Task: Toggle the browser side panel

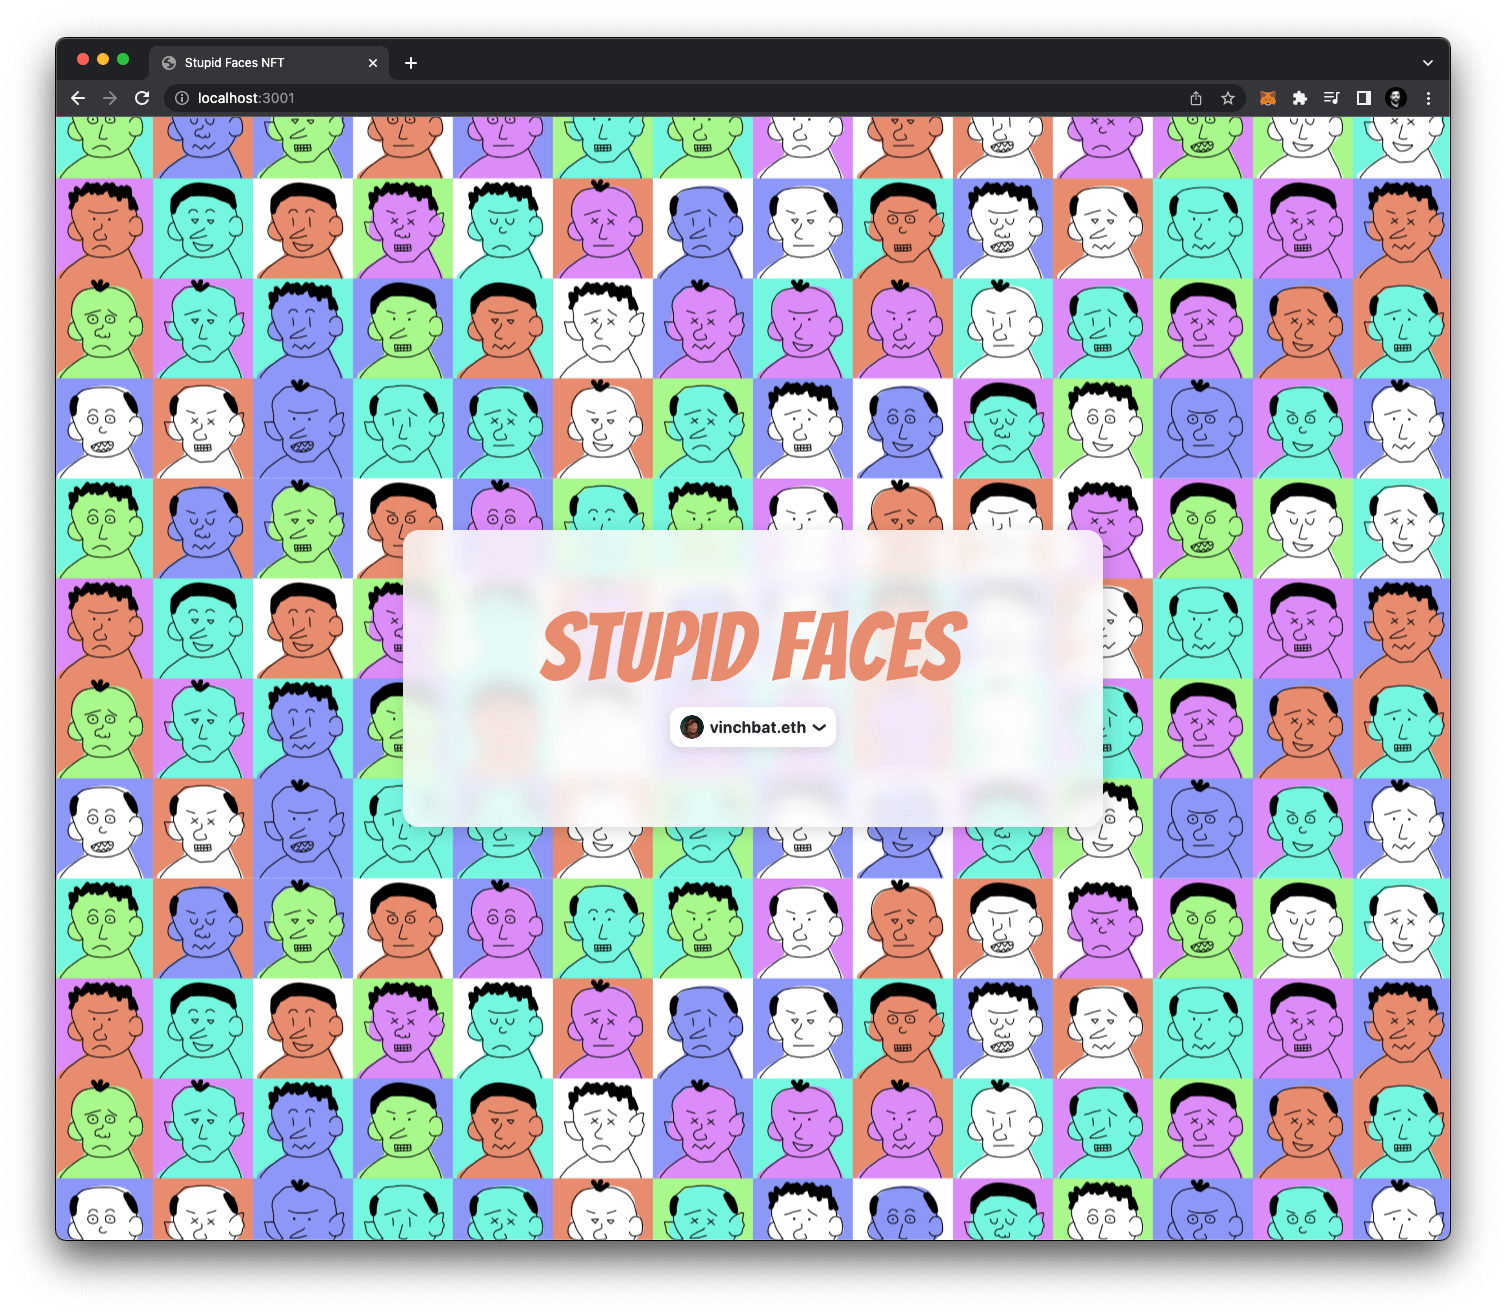Action: 1363,98
